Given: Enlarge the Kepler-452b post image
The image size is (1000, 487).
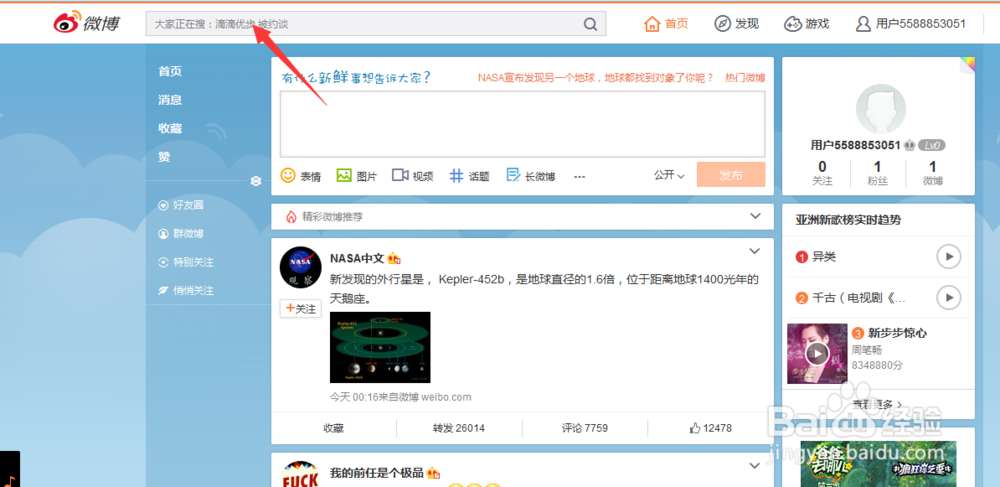Looking at the screenshot, I should [x=380, y=347].
